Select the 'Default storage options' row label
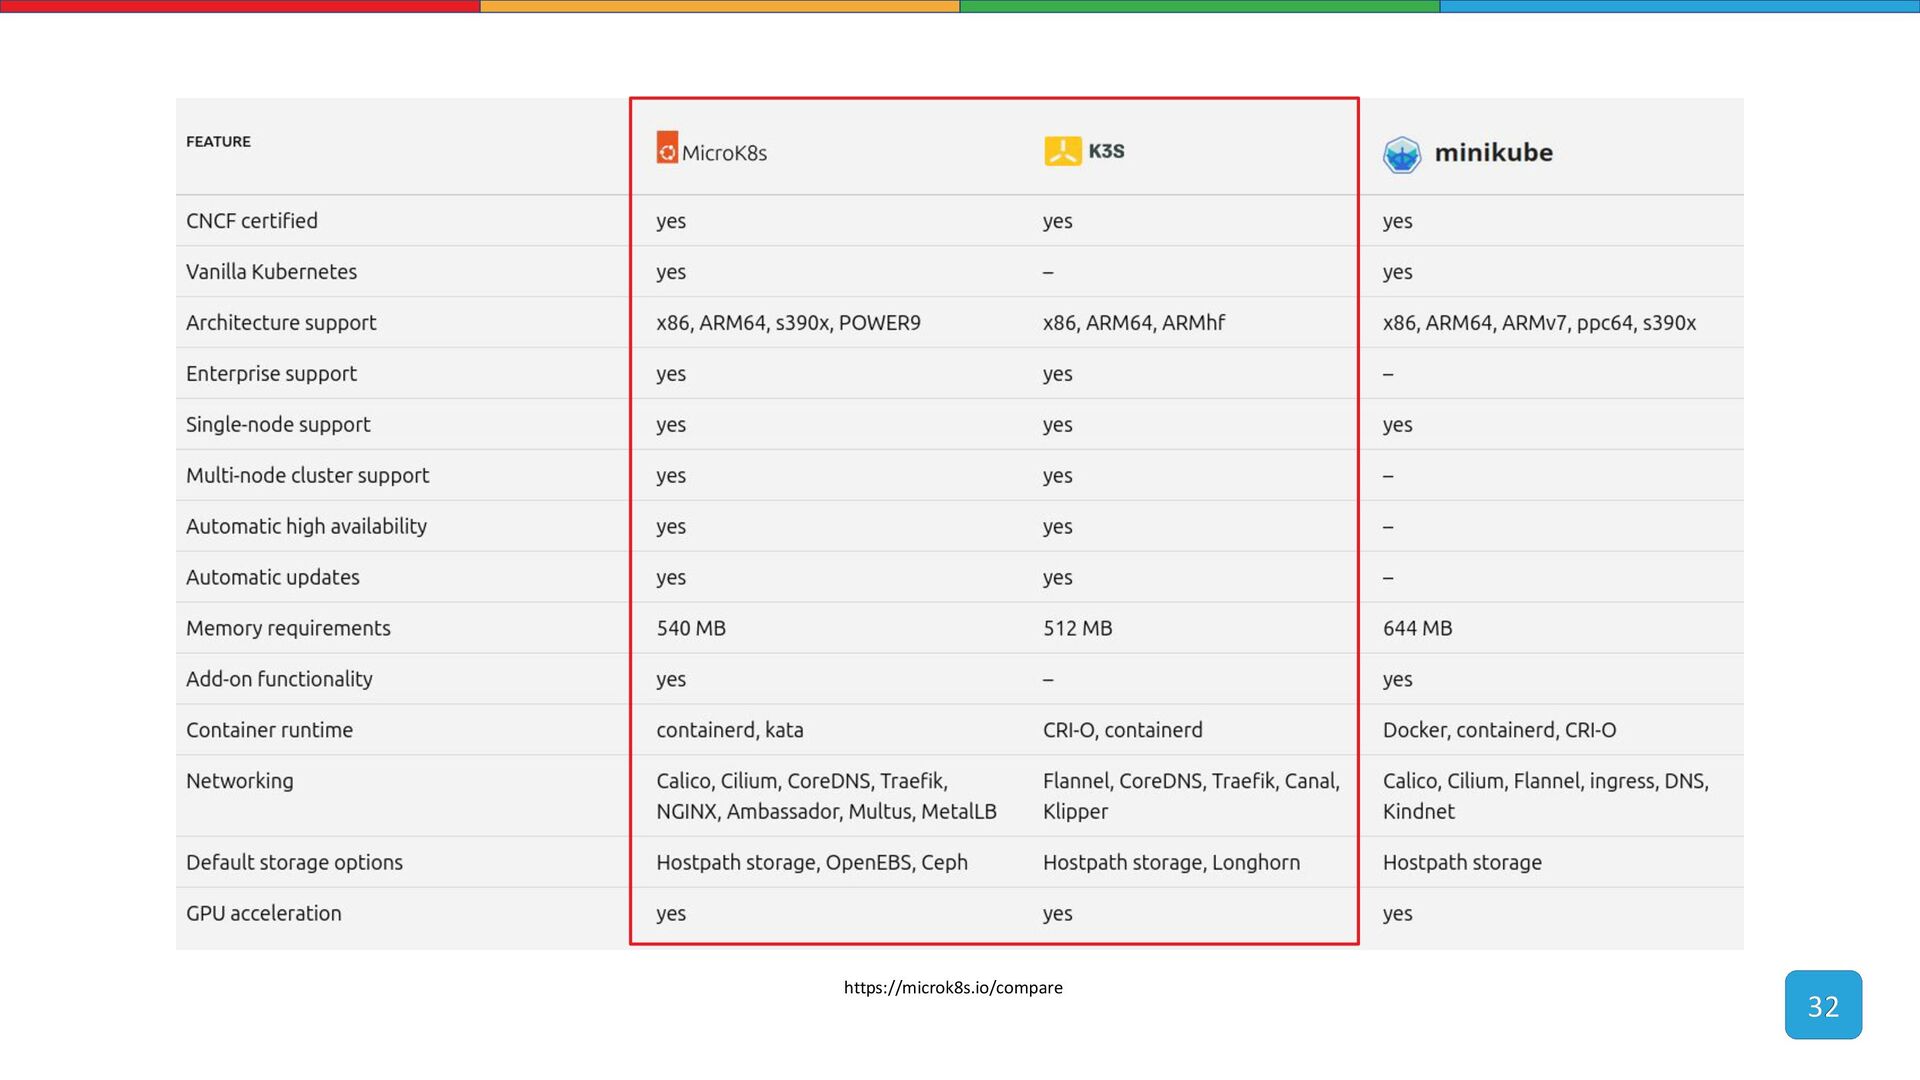Screen dimensions: 1920x1080 294,863
